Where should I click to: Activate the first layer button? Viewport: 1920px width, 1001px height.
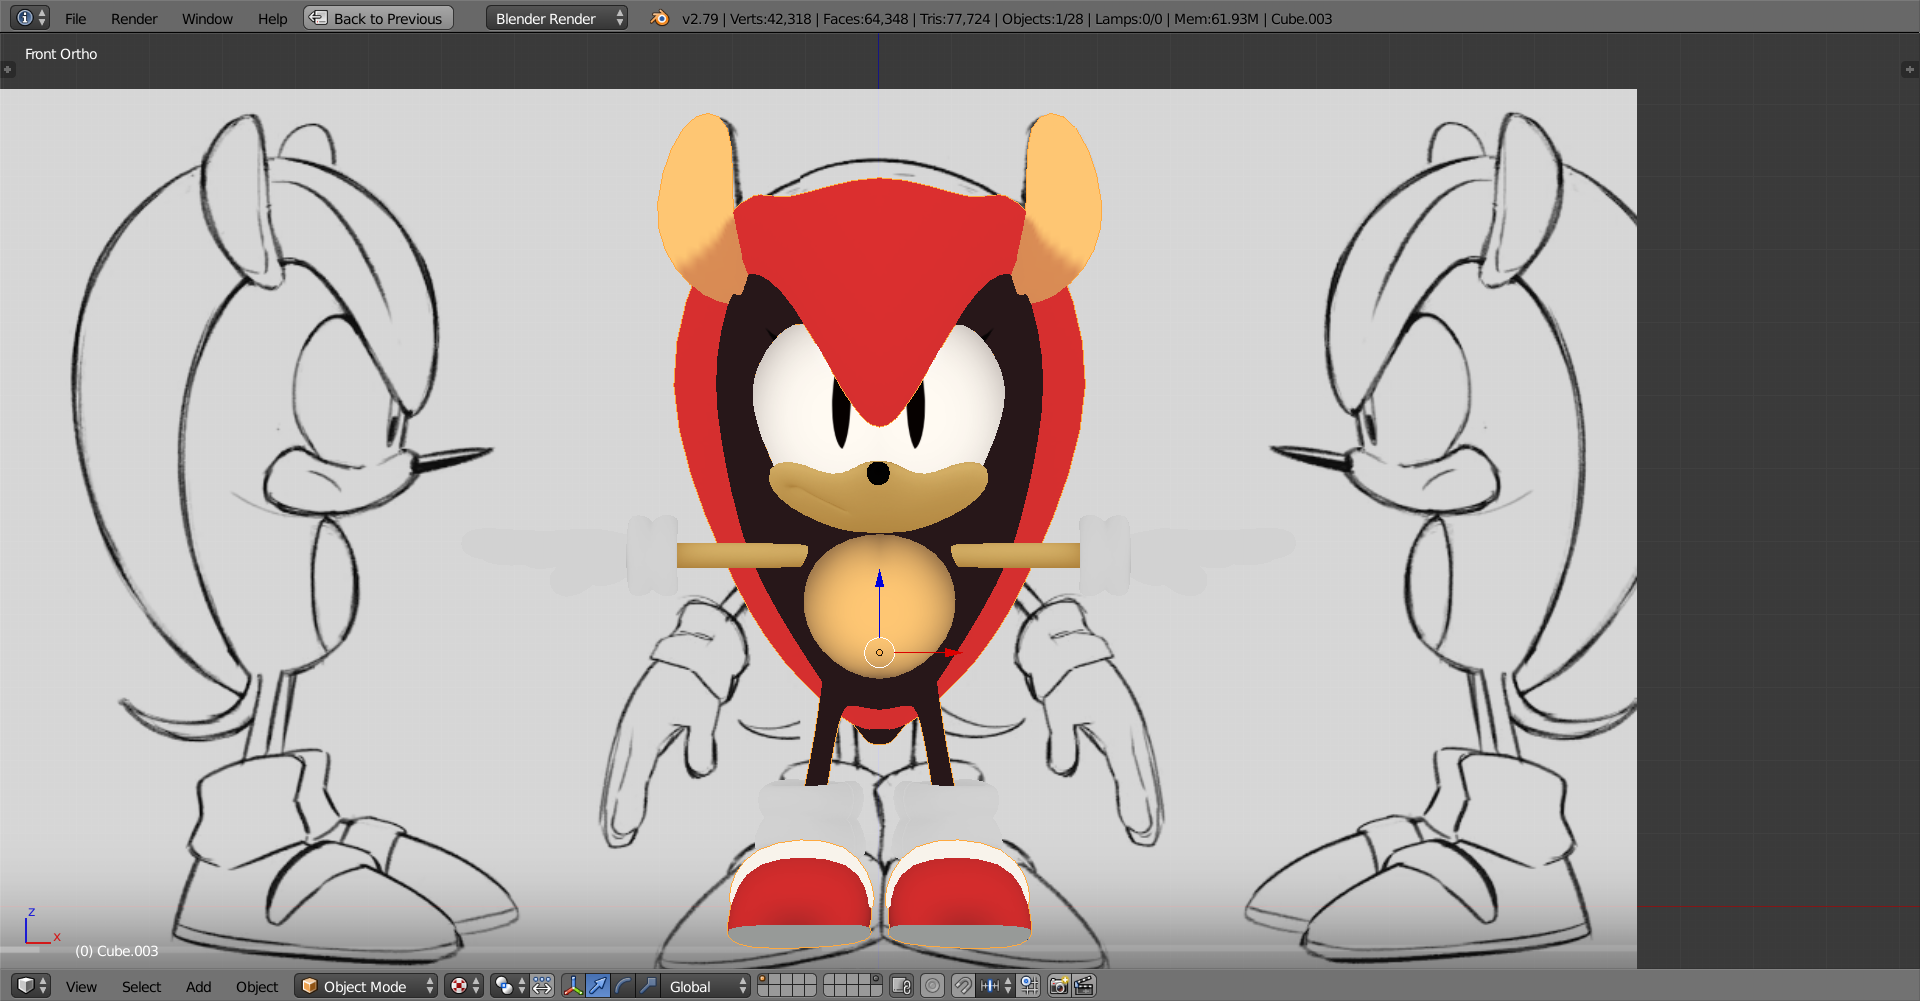[x=763, y=980]
